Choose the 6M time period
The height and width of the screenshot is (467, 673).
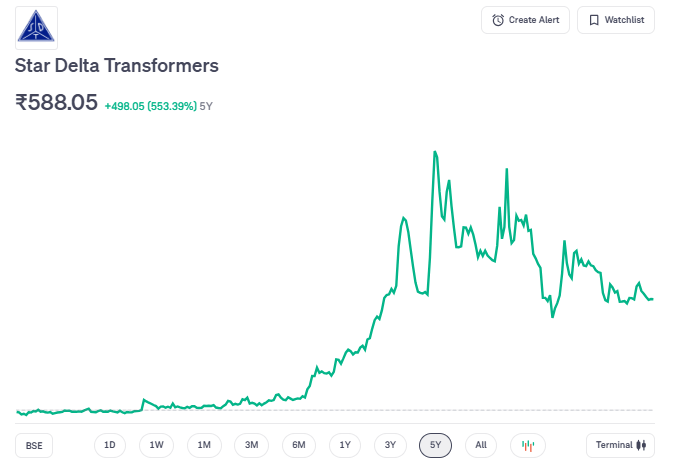click(x=299, y=445)
